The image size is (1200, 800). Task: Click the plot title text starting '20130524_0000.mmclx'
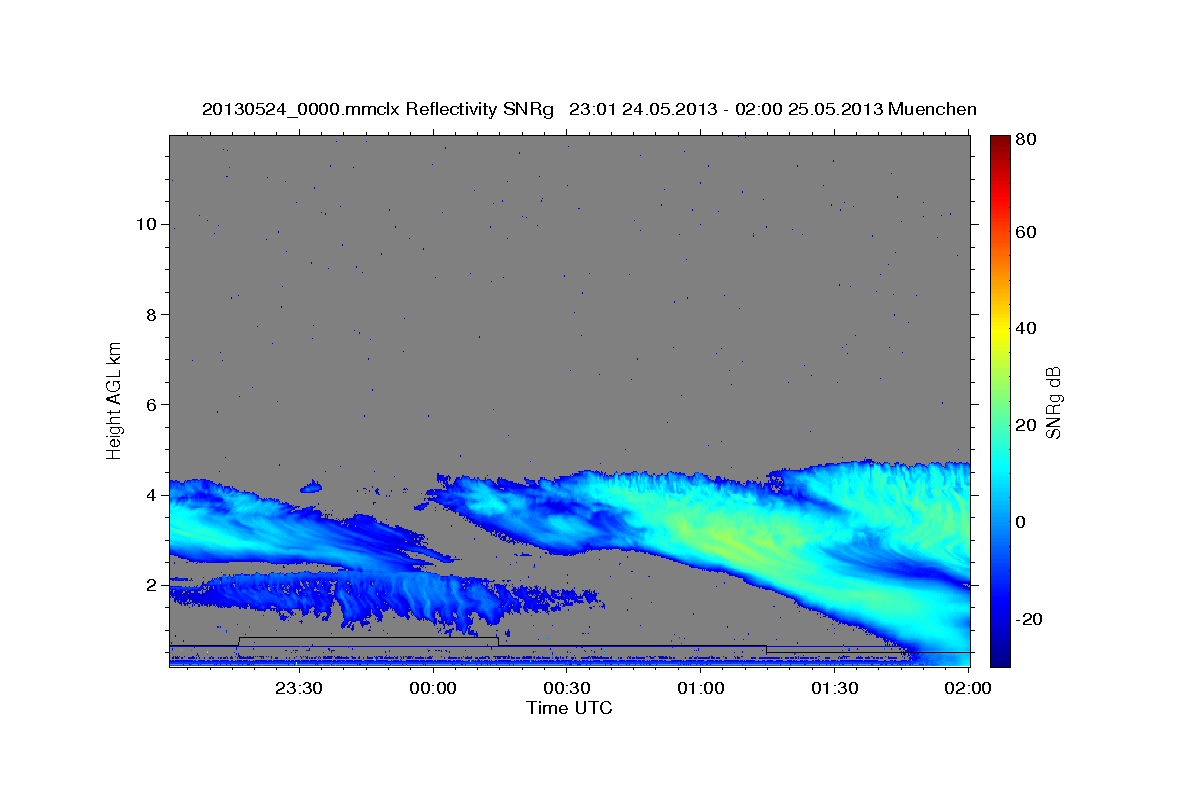click(x=589, y=109)
